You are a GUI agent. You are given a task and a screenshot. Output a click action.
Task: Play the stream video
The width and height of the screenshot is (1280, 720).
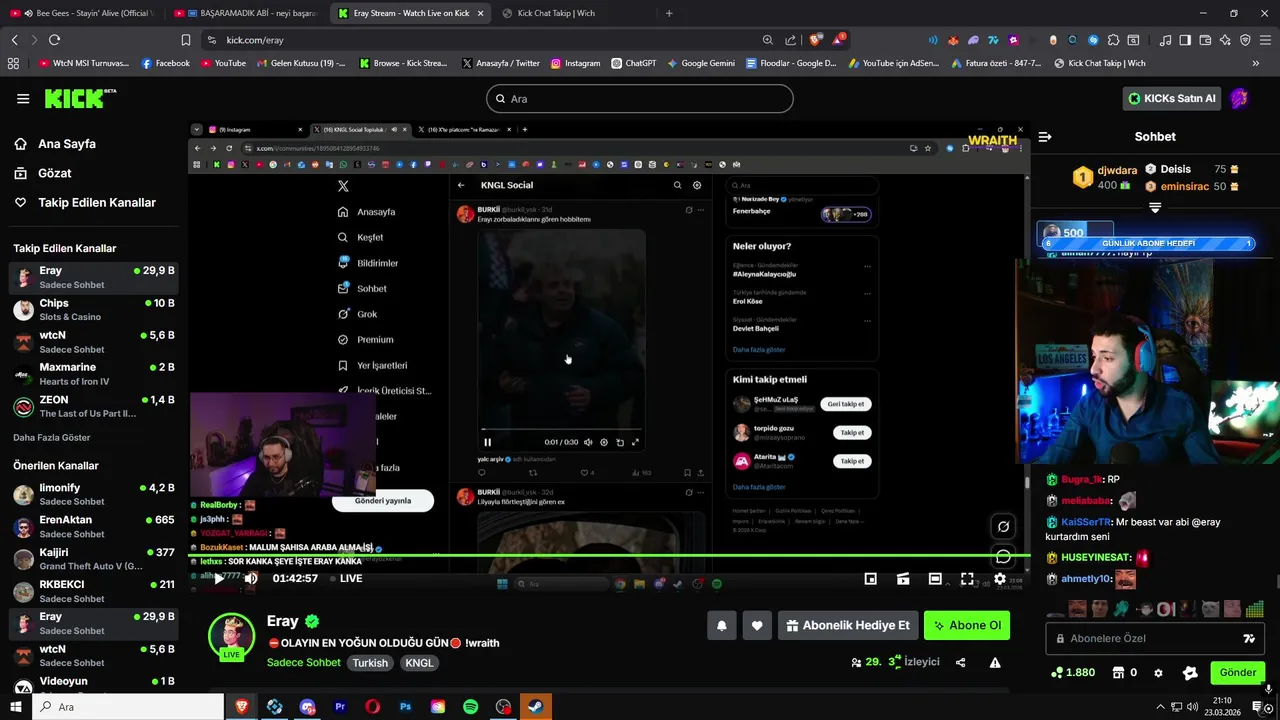[219, 578]
